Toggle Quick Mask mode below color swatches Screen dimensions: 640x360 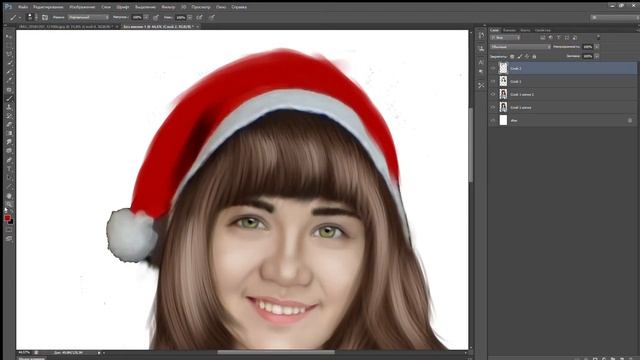pyautogui.click(x=9, y=230)
